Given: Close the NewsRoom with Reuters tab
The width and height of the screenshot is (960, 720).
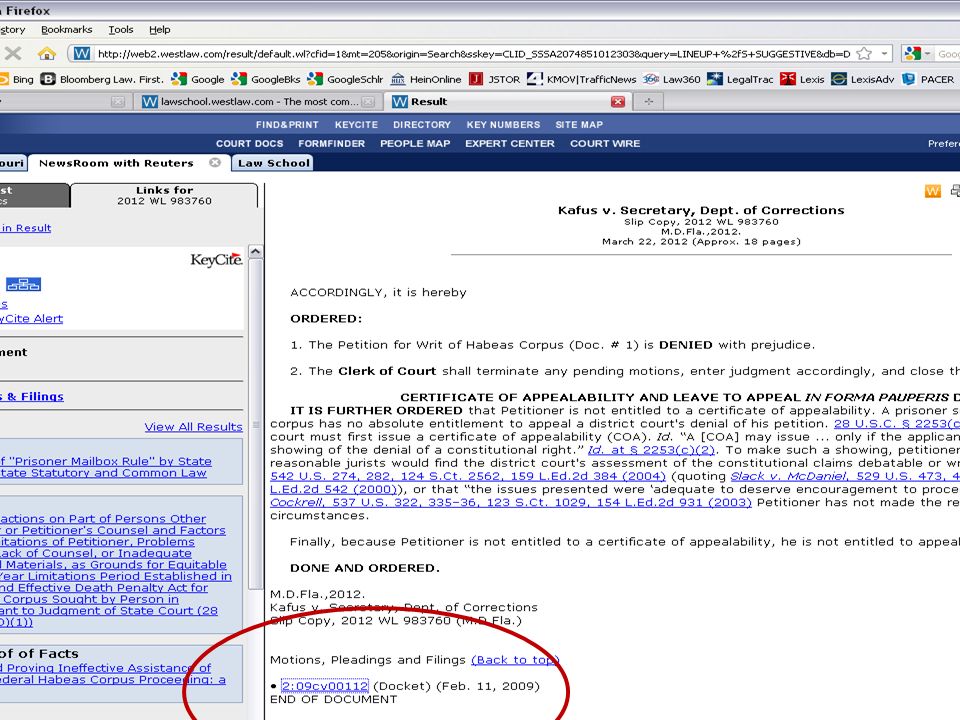Looking at the screenshot, I should point(215,162).
